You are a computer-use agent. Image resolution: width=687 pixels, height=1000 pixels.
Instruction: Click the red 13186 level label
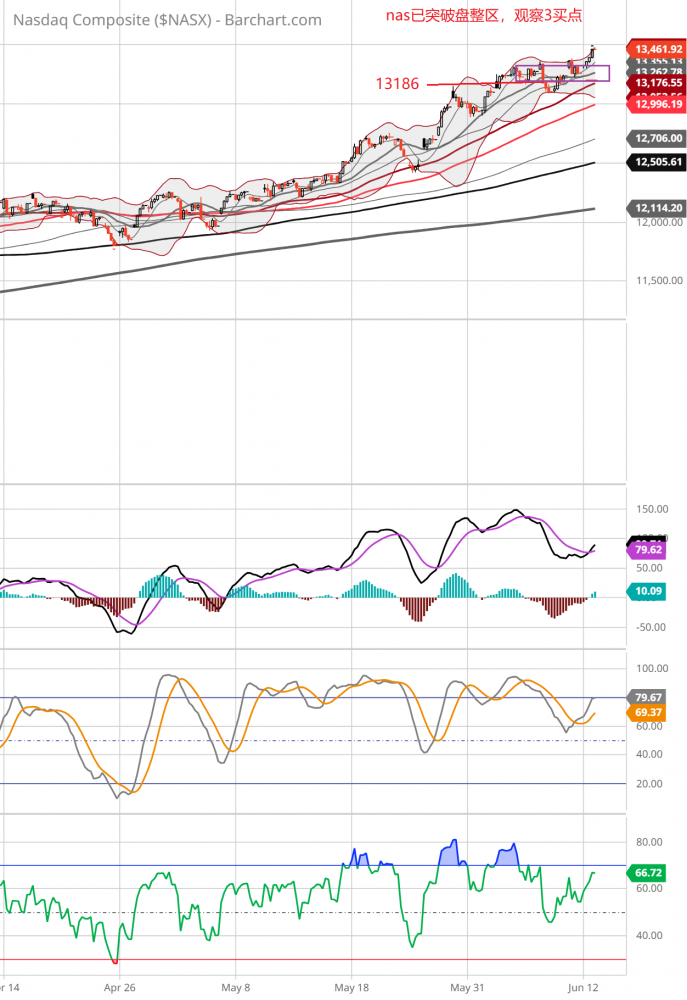[397, 84]
